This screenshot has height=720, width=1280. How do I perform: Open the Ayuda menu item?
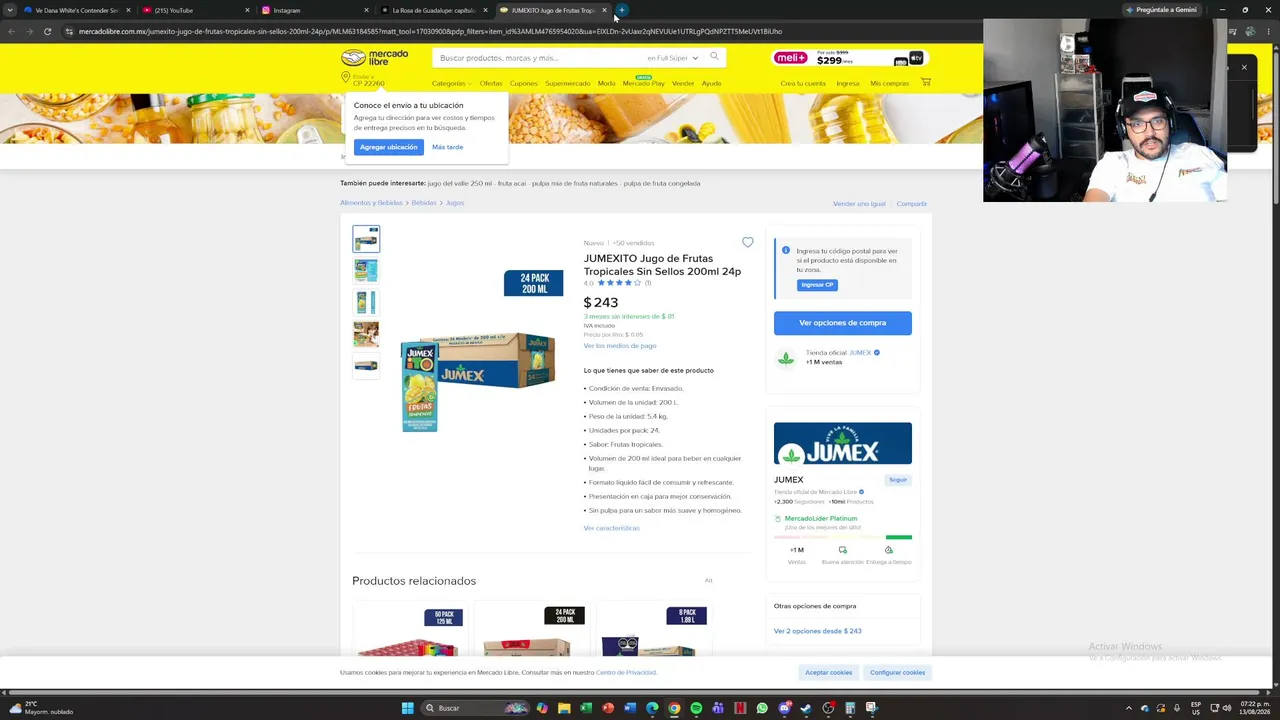[x=711, y=83]
